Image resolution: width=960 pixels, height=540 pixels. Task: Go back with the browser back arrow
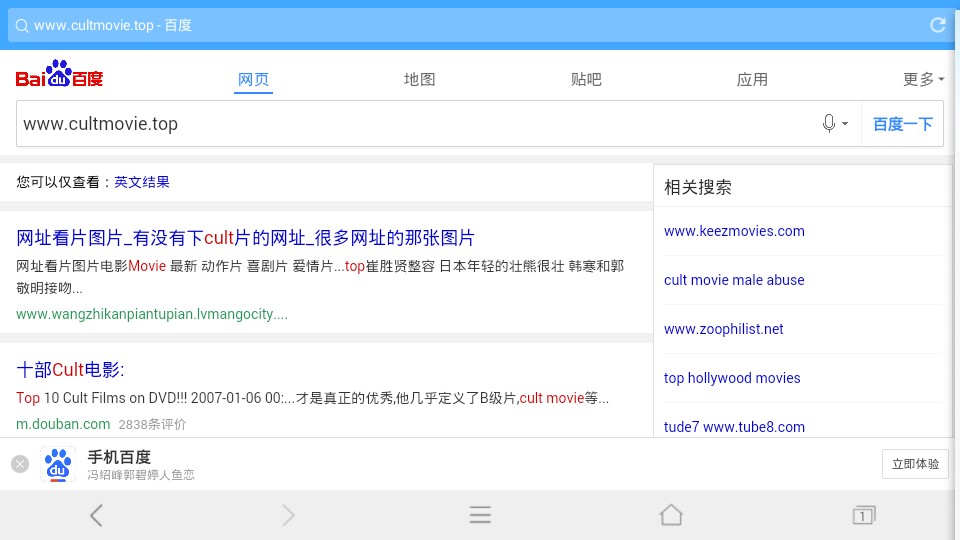(96, 515)
